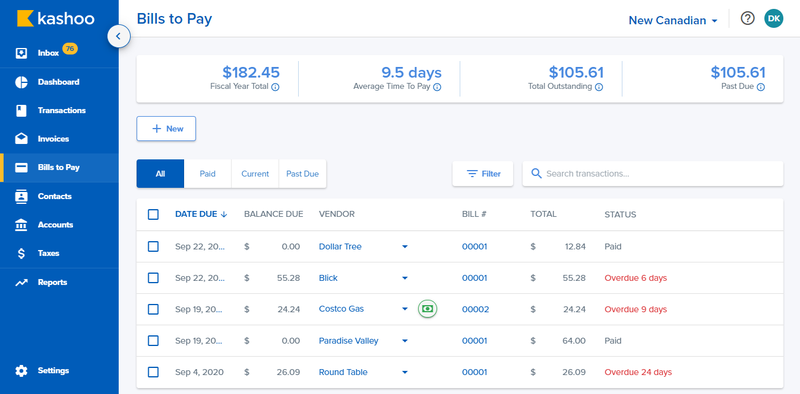Click the Taxes dollar sign icon
This screenshot has height=394, width=800.
pyautogui.click(x=21, y=254)
